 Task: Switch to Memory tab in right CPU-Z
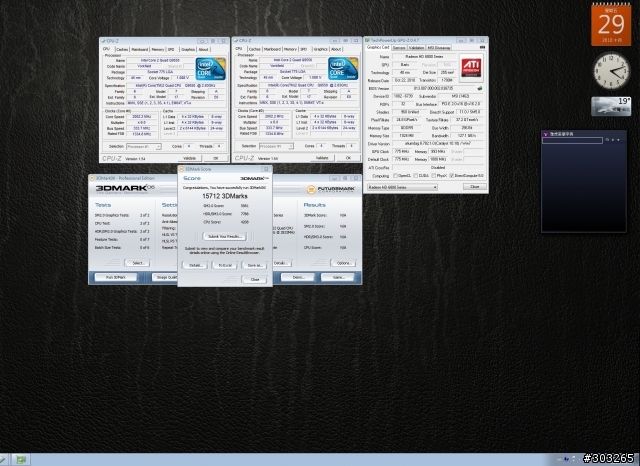tap(290, 49)
